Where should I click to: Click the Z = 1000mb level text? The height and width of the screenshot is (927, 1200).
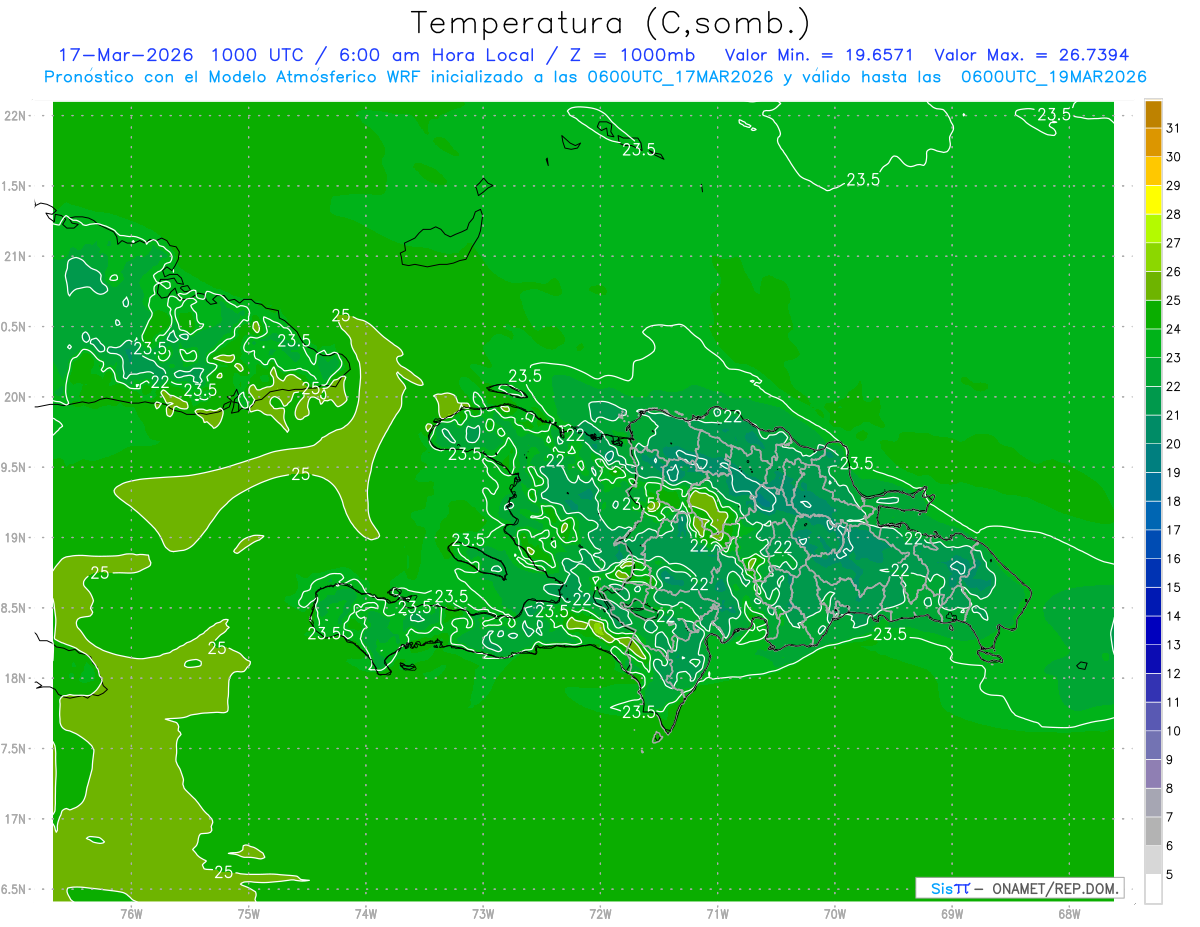click(x=632, y=55)
